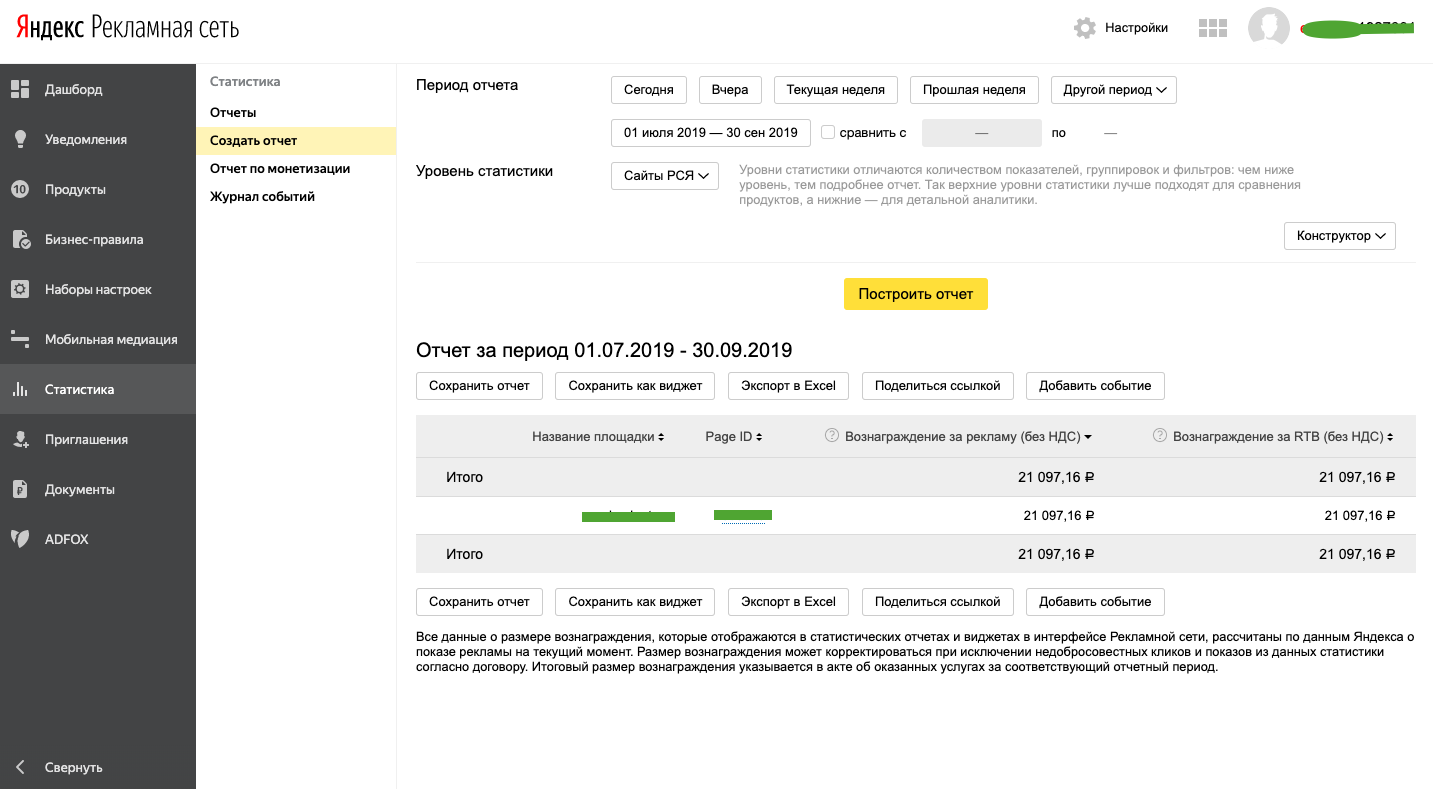Click help icon beside ad reward column

pos(831,436)
